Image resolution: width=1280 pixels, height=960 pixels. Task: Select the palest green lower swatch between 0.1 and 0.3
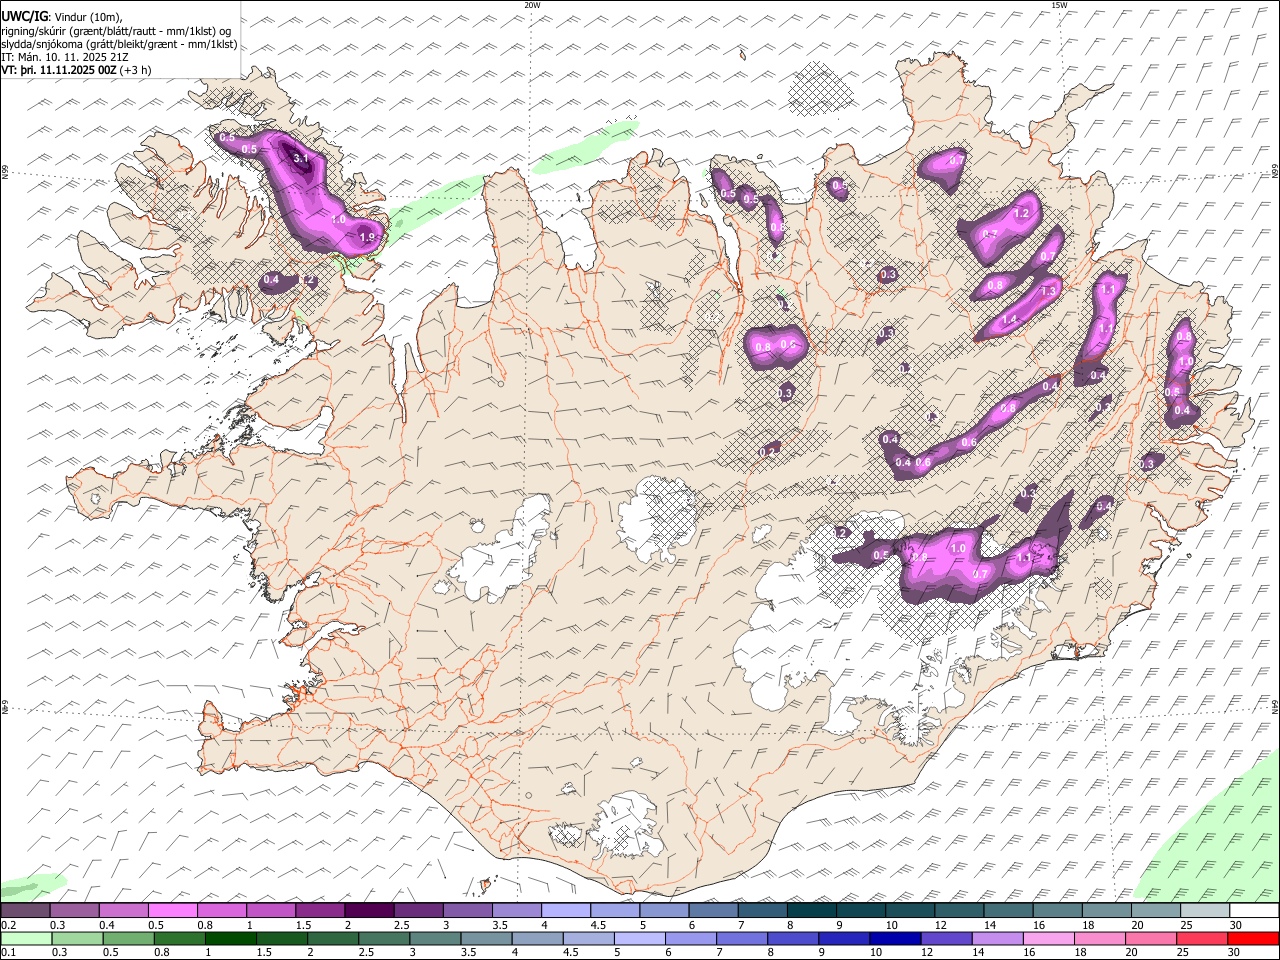tap(25, 938)
